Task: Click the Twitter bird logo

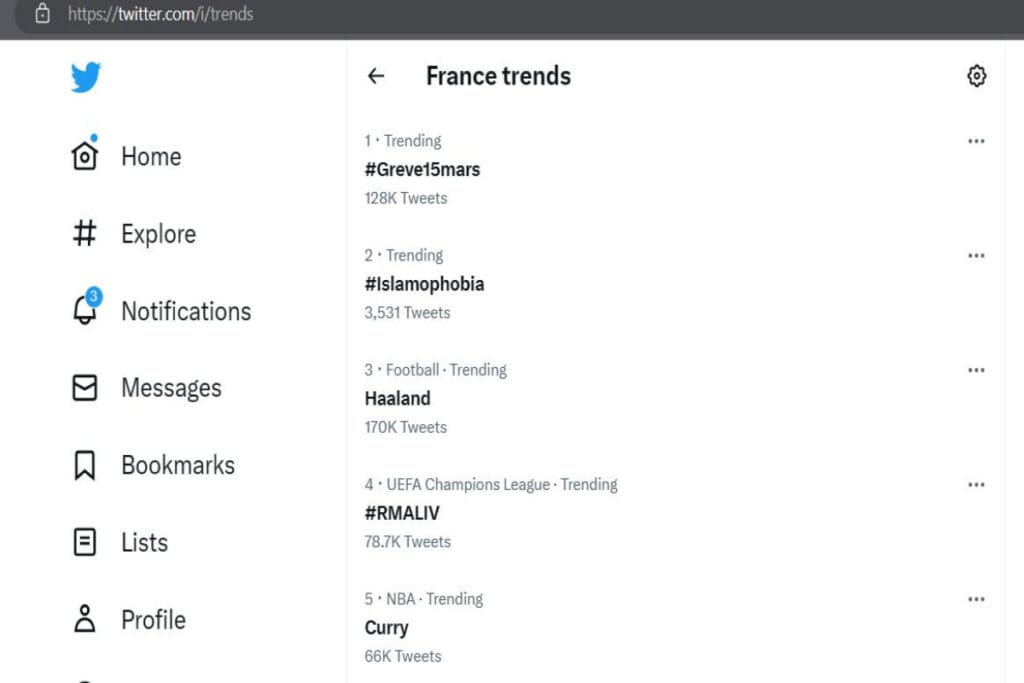Action: (86, 77)
